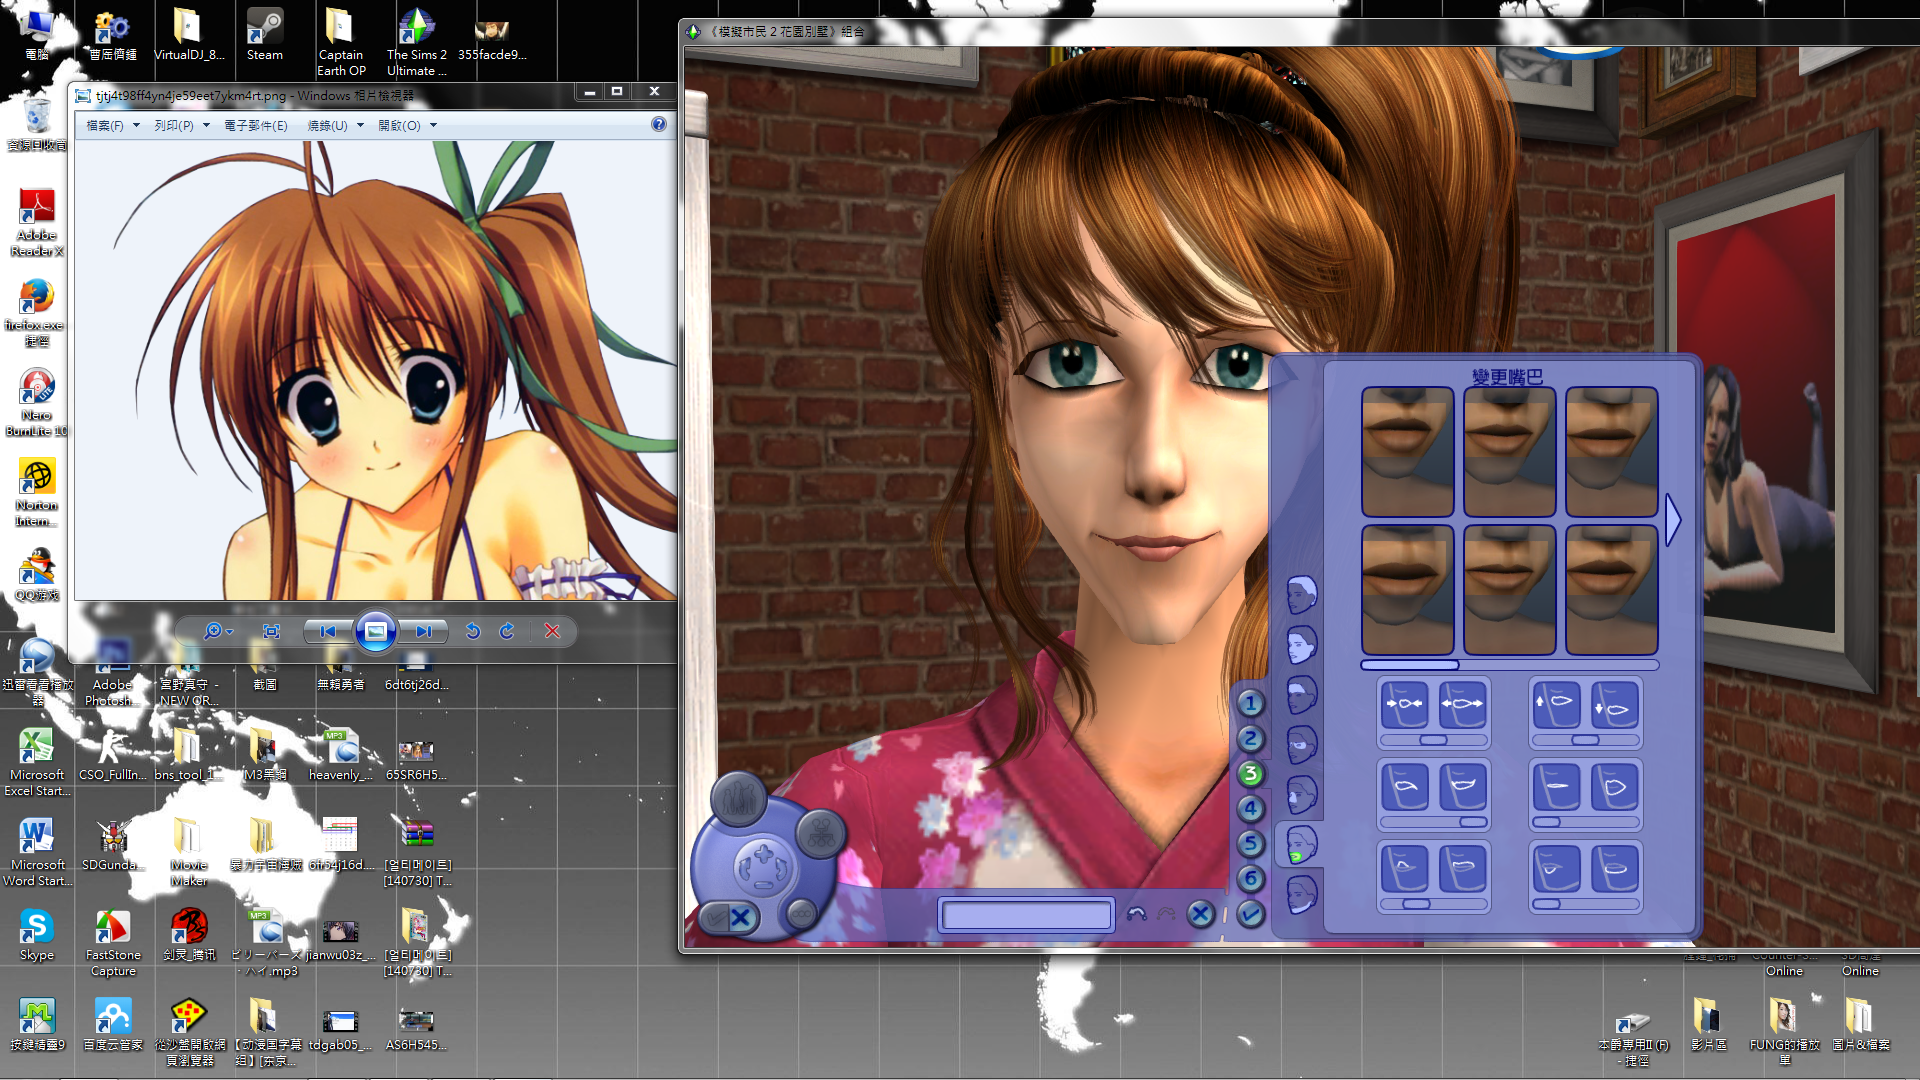The width and height of the screenshot is (1920, 1080).
Task: Expand the zoom magnifier dropdown arrow
Action: click(x=230, y=632)
